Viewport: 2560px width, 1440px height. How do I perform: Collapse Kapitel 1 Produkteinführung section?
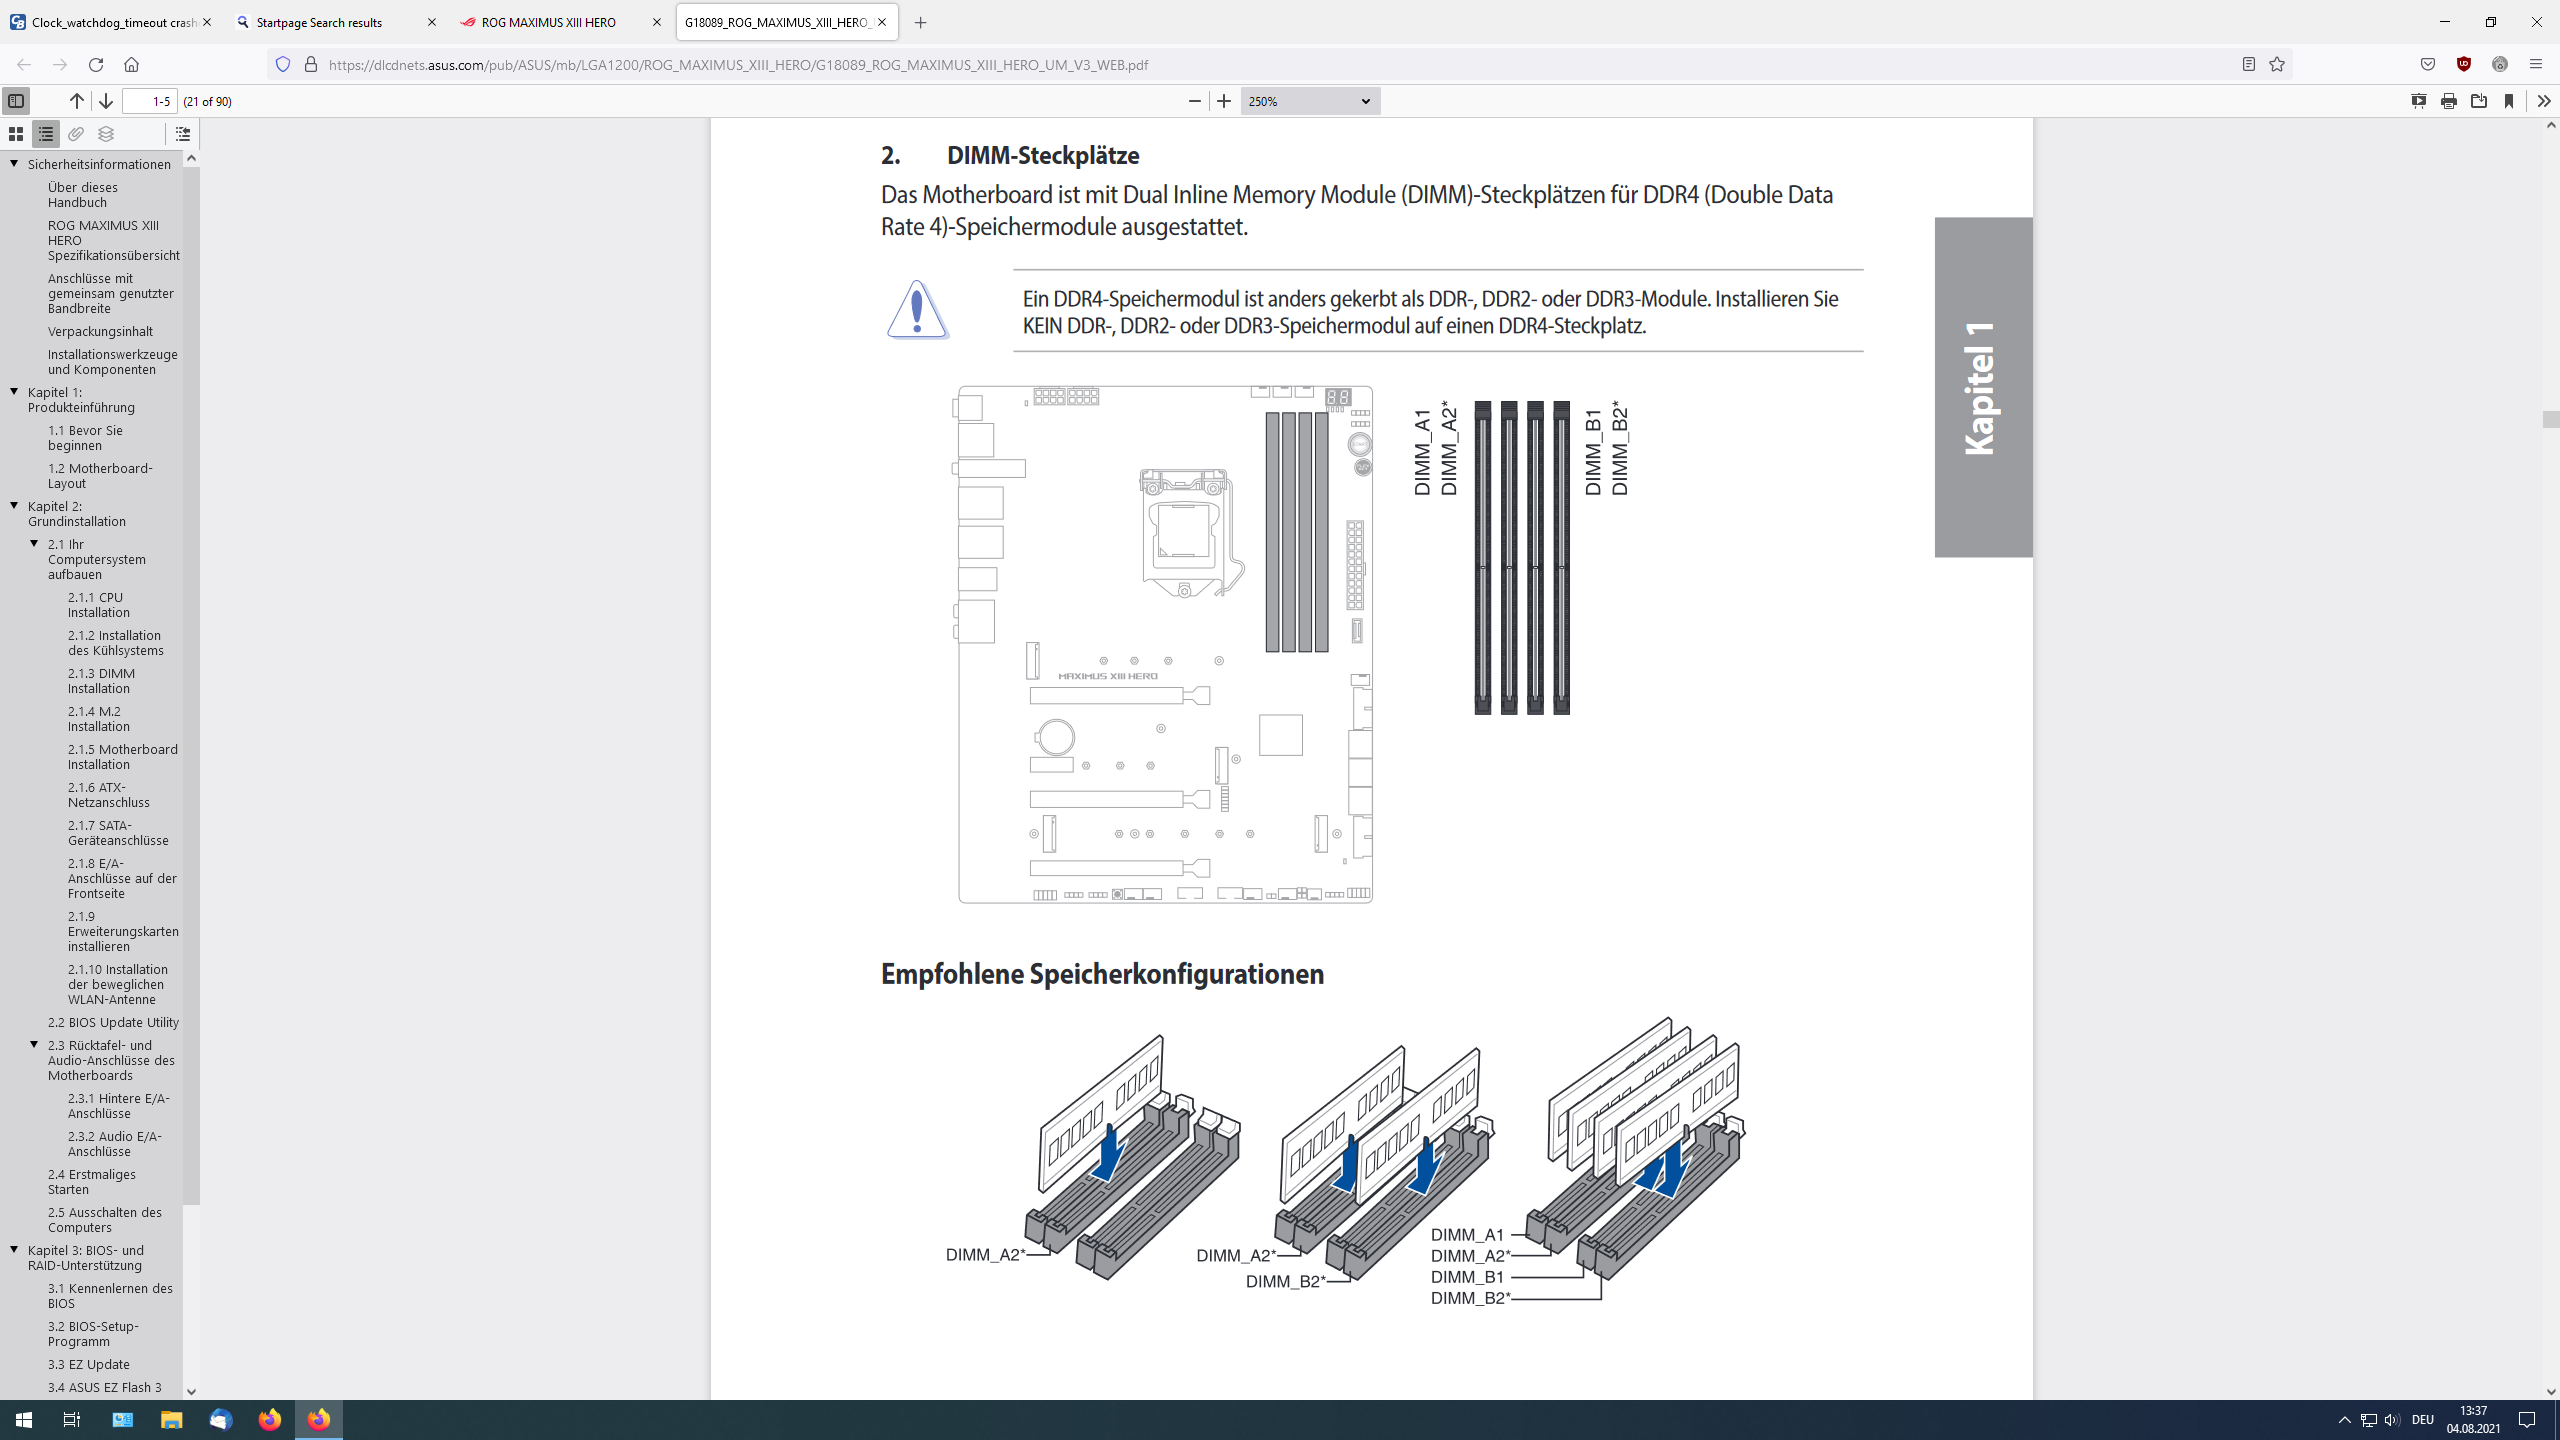click(x=16, y=392)
